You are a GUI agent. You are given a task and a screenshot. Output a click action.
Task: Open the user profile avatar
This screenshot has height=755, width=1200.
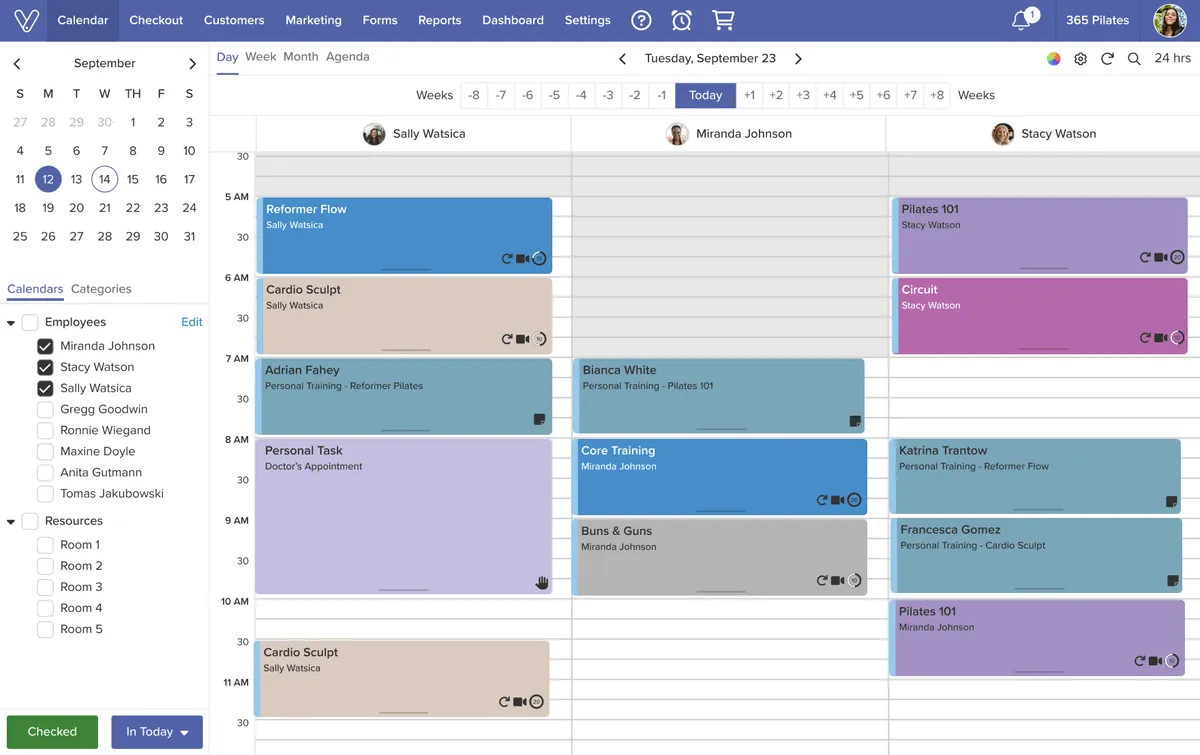point(1170,20)
